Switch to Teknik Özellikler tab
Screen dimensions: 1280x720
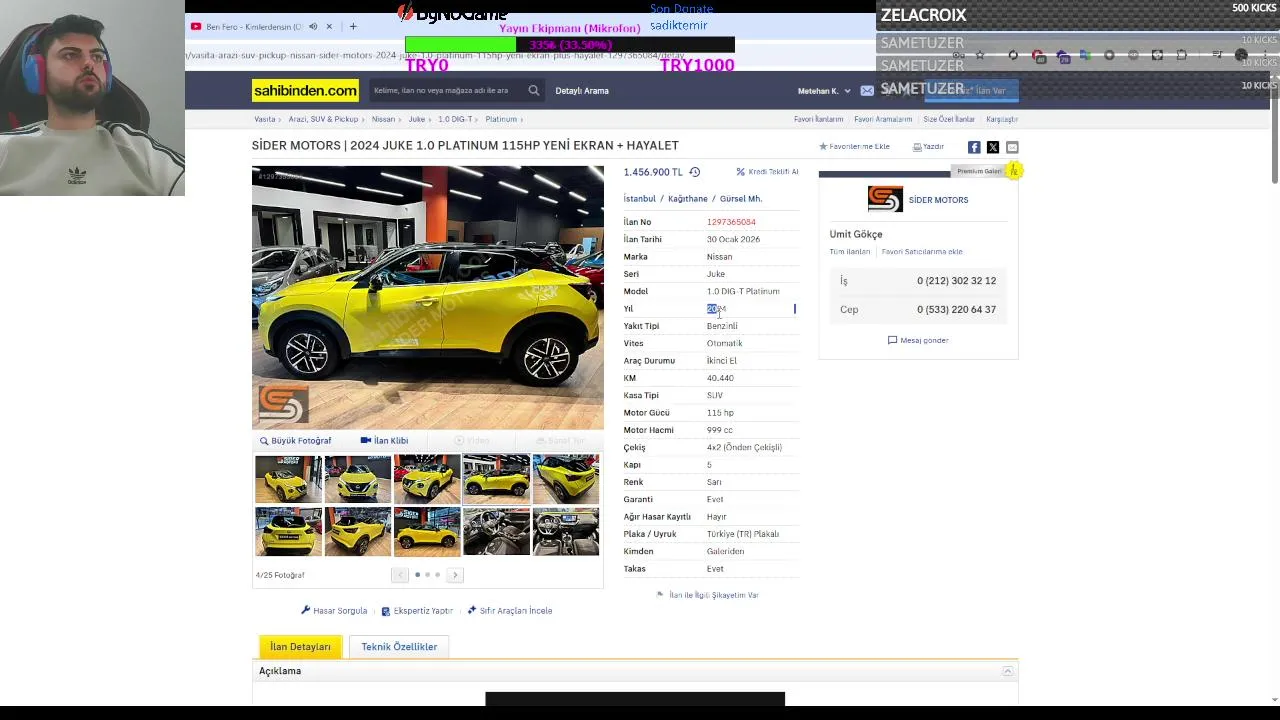[399, 647]
